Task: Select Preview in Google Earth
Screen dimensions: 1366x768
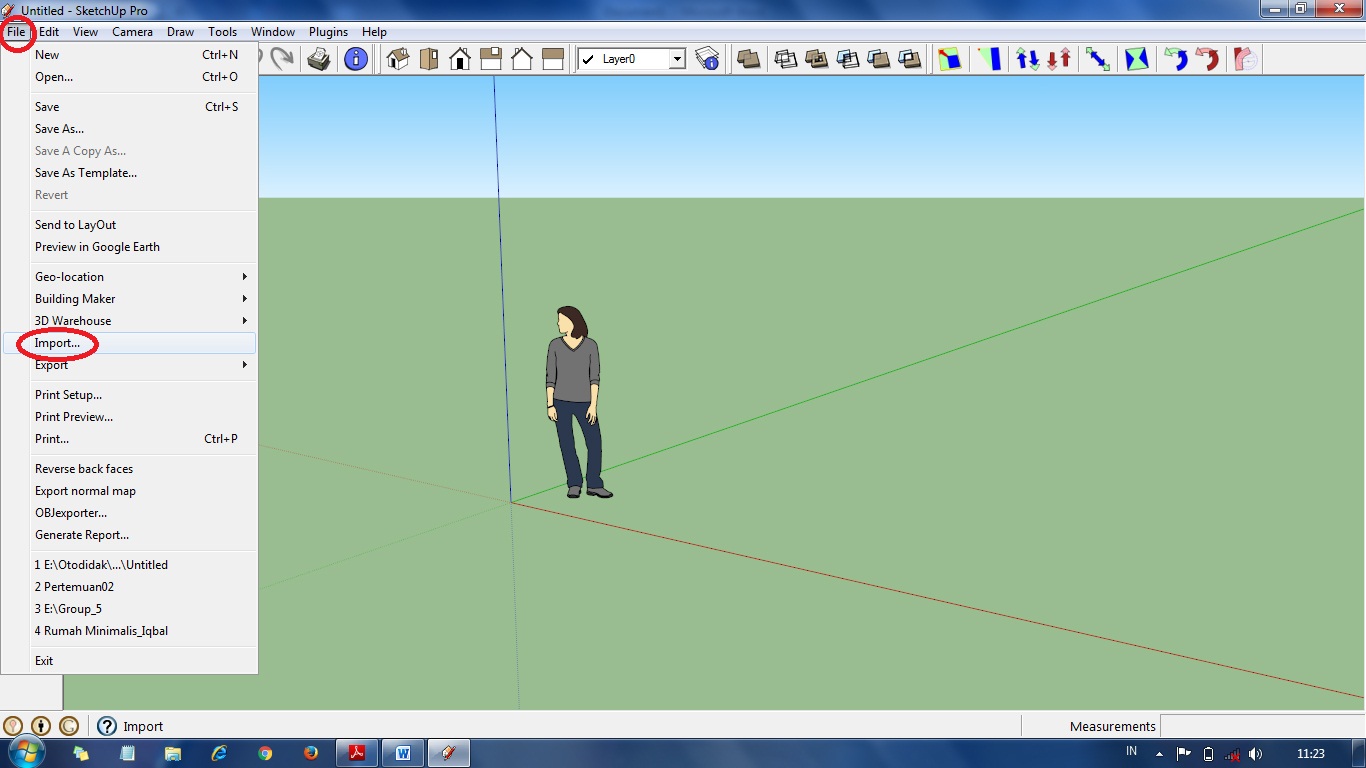Action: [129, 247]
